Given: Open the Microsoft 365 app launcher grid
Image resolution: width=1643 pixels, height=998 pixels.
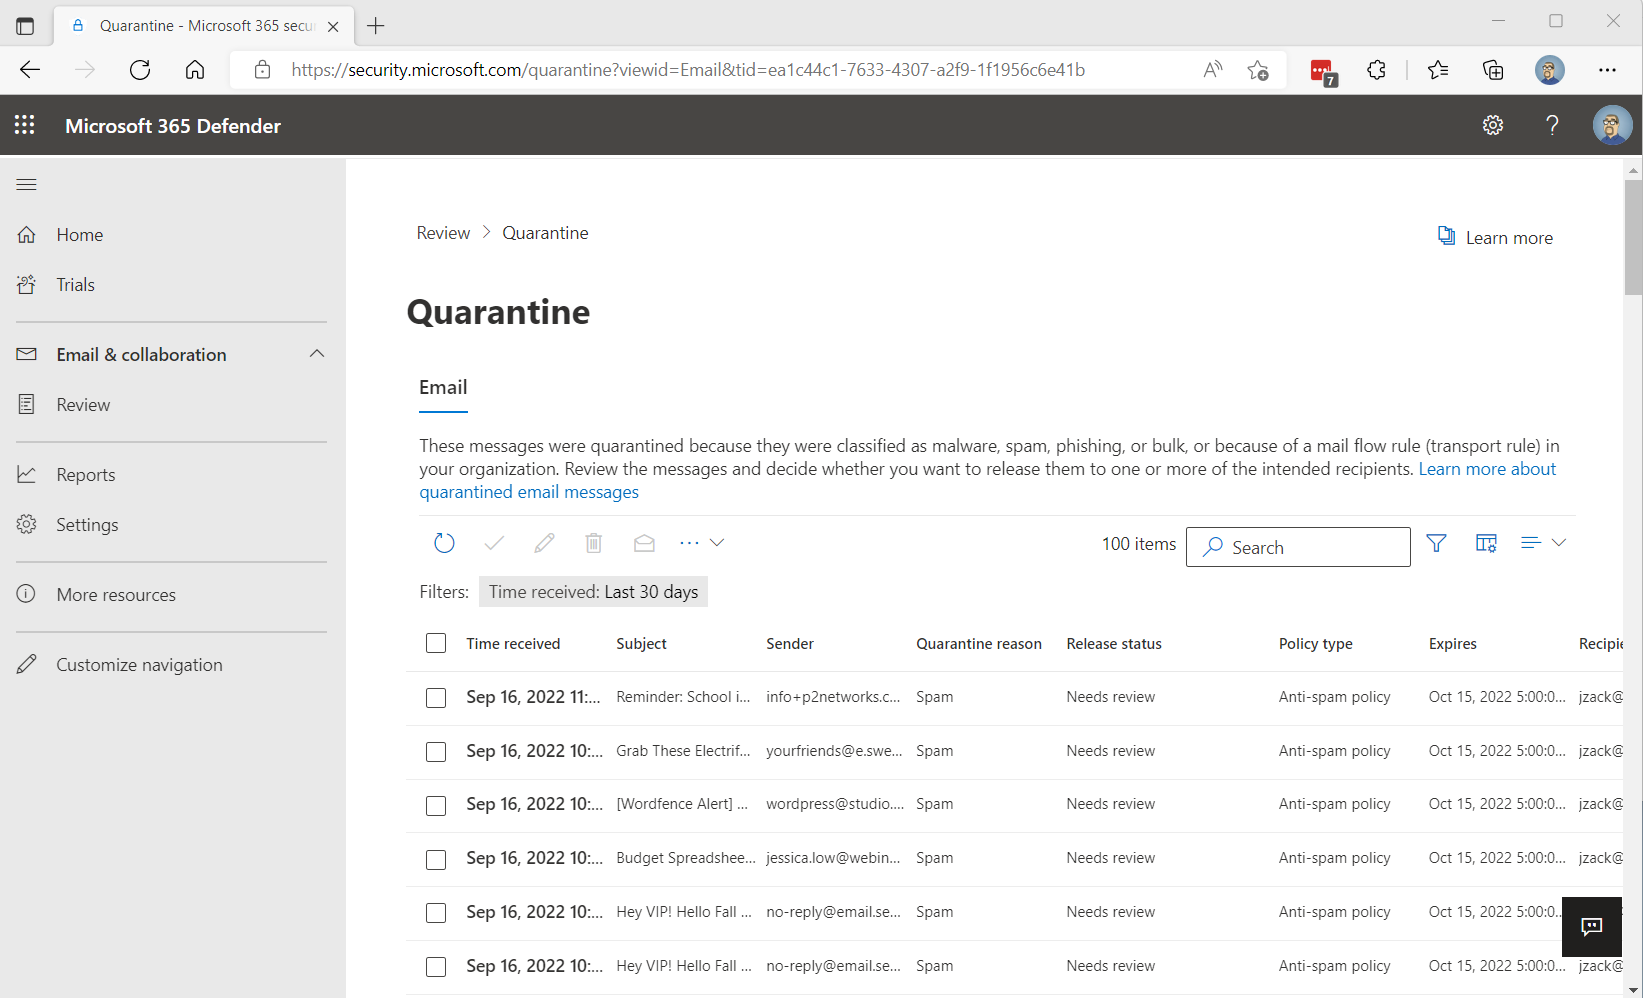Looking at the screenshot, I should tap(24, 125).
